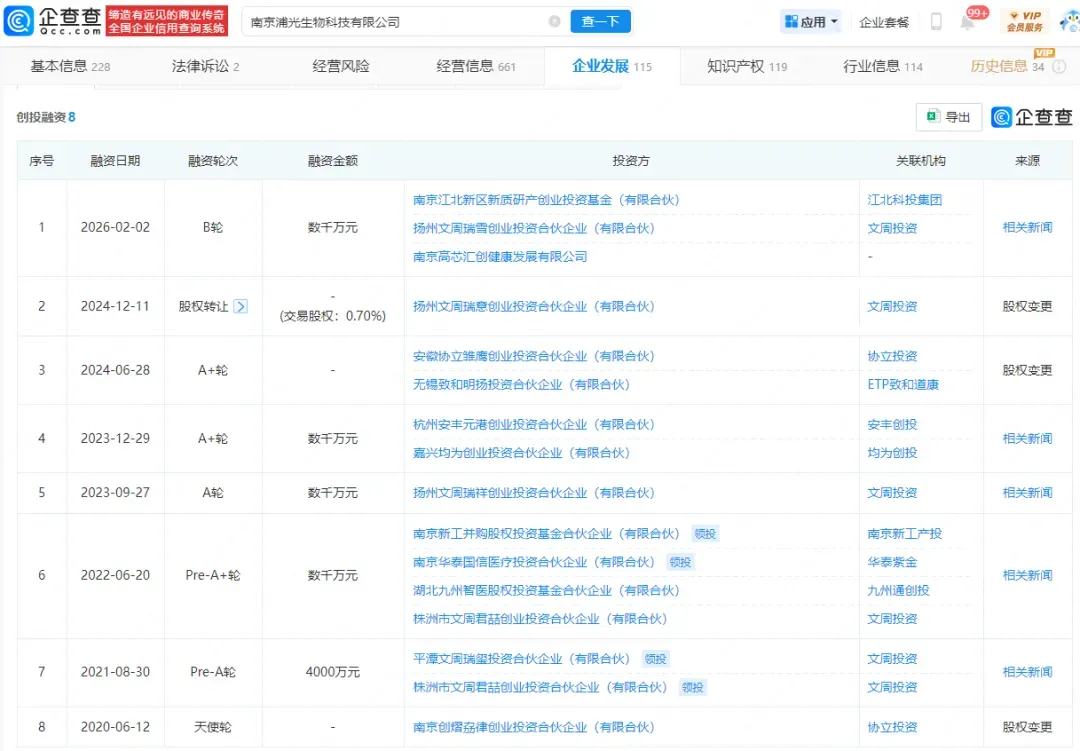Open notifications bell with 99+ badge
This screenshot has width=1080, height=751.
[968, 22]
